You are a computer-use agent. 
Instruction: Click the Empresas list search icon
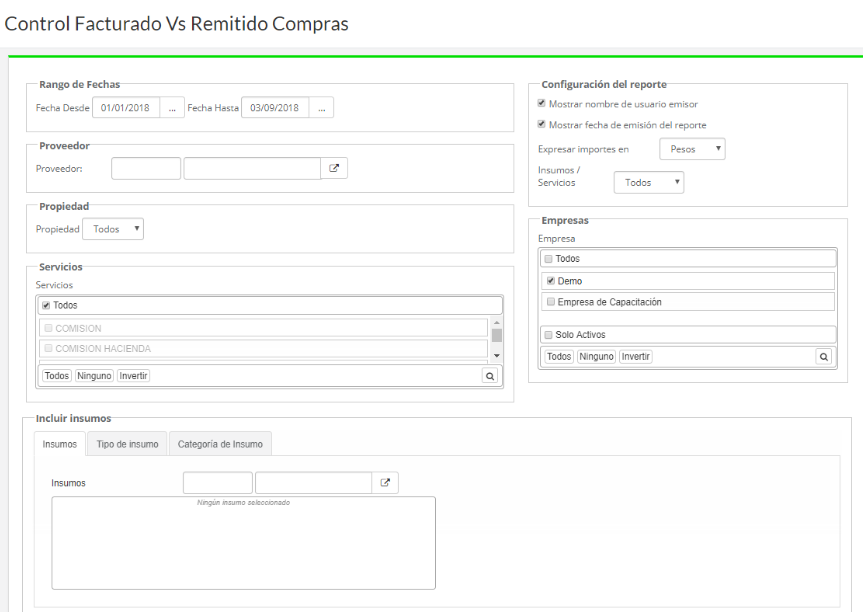(x=823, y=356)
